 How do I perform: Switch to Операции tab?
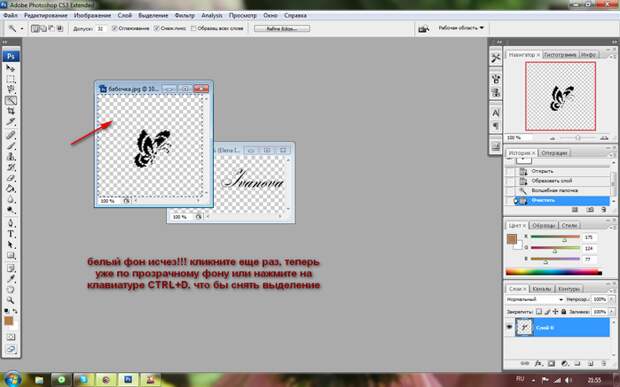coord(554,153)
